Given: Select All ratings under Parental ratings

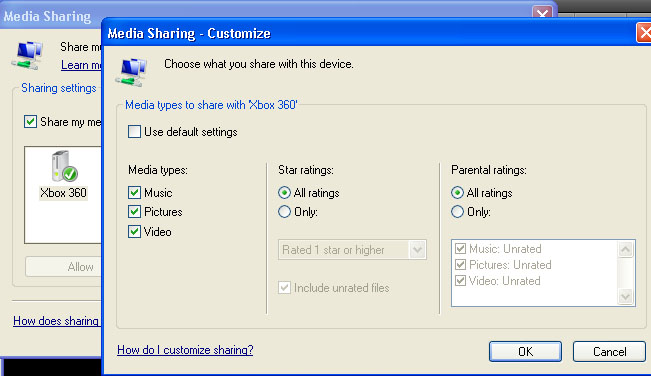Looking at the screenshot, I should (457, 193).
